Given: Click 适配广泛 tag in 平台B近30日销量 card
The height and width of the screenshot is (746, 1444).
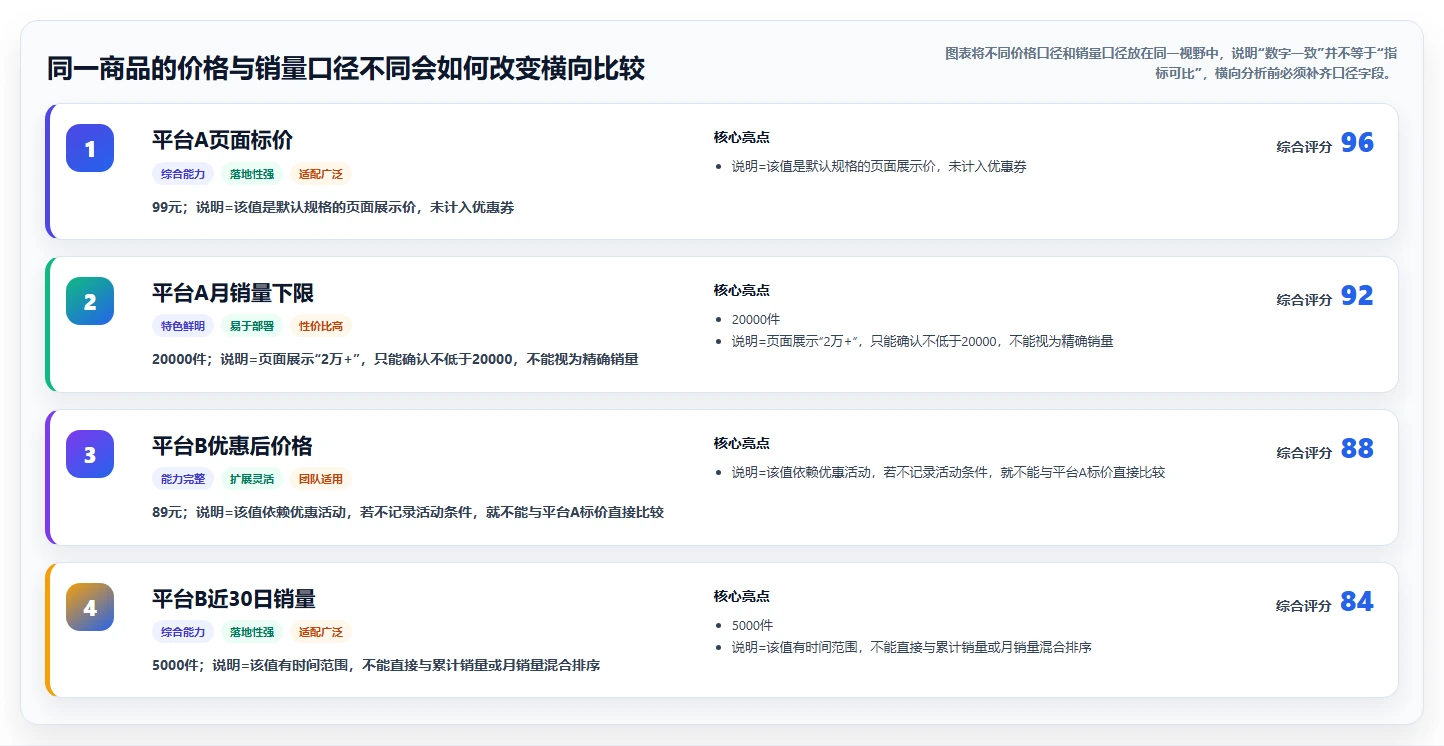Looking at the screenshot, I should click(x=321, y=632).
